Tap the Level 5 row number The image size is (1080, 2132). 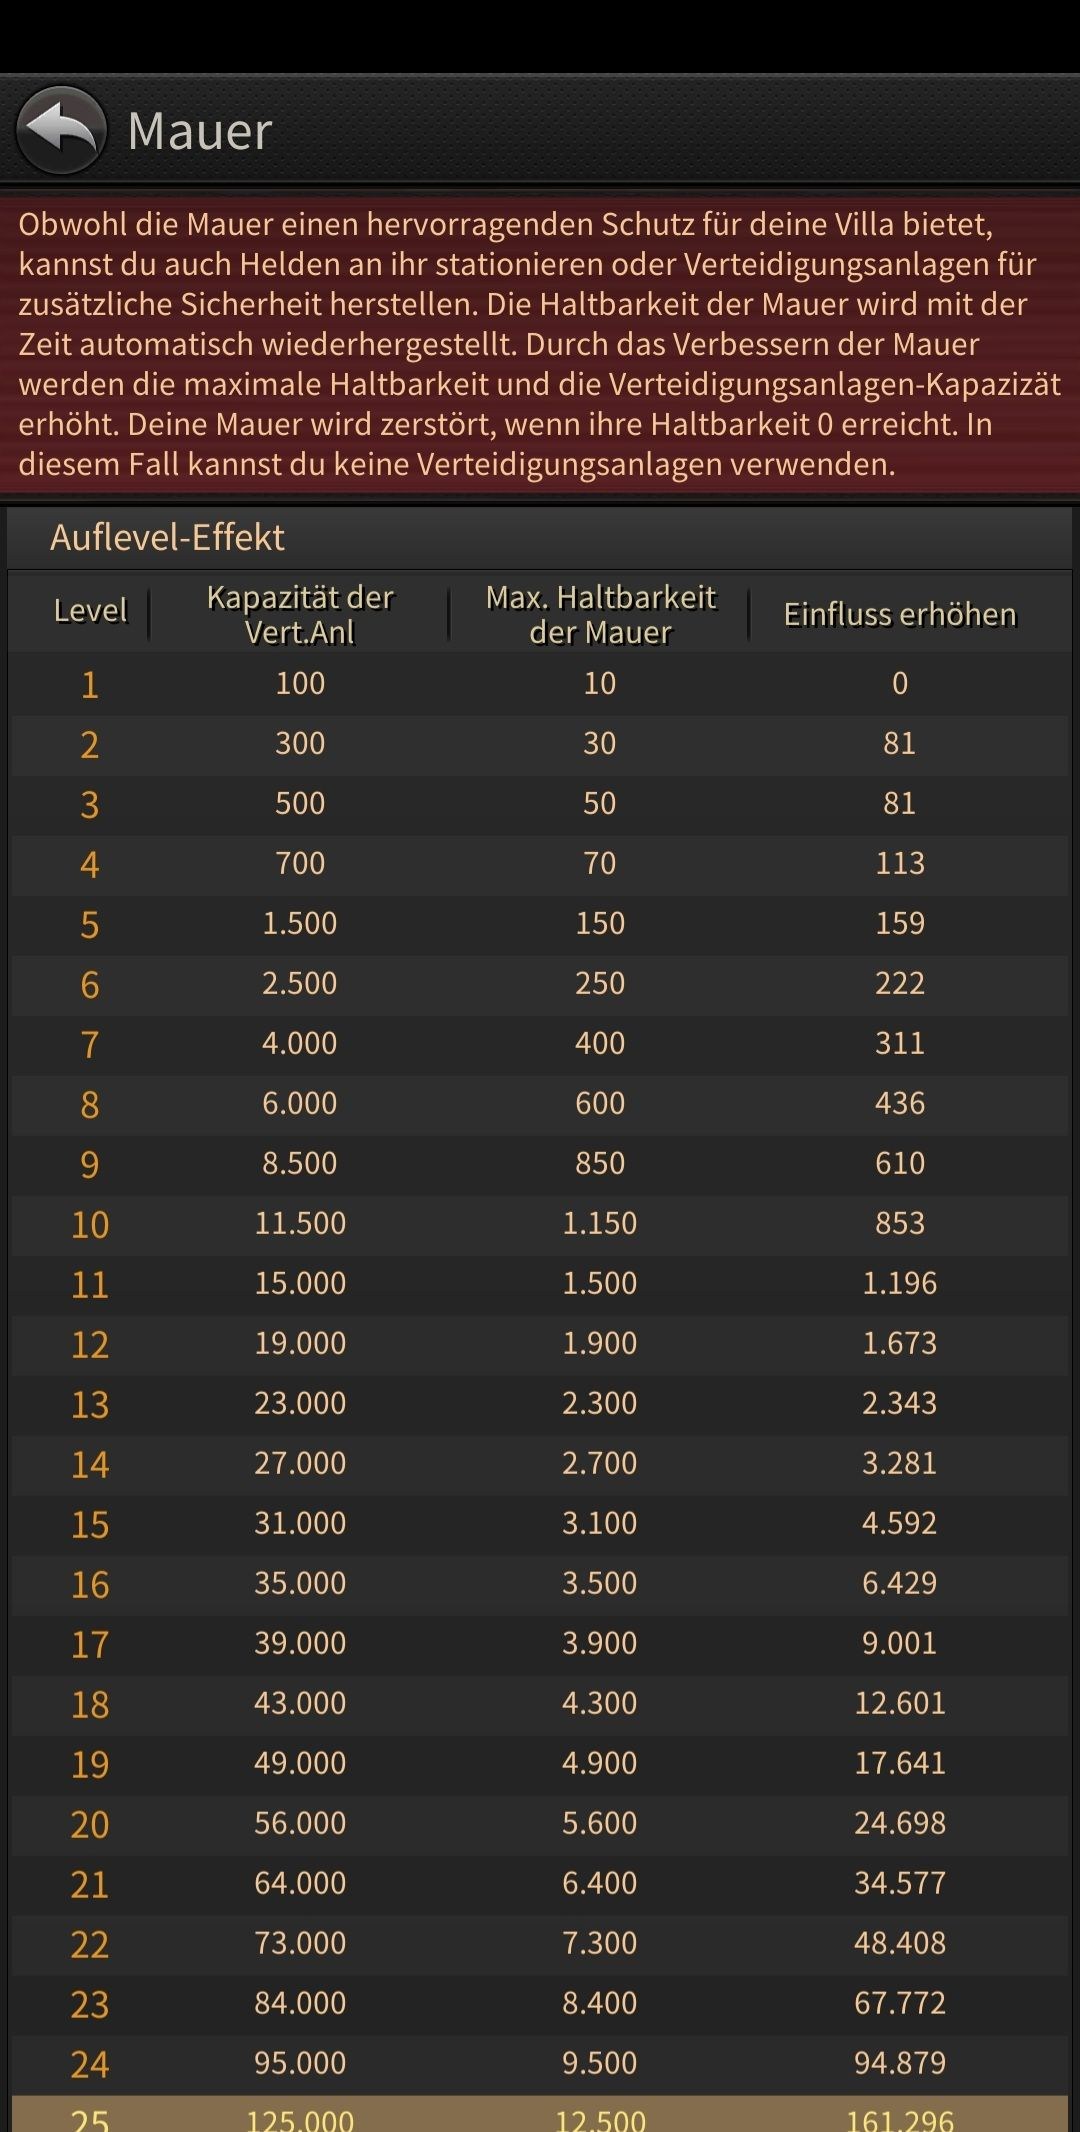click(90, 924)
